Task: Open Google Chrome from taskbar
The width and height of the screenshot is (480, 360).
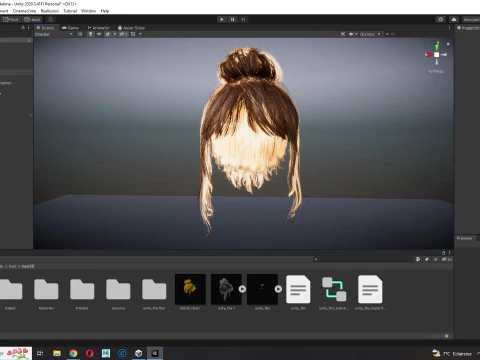Action: (x=73, y=353)
